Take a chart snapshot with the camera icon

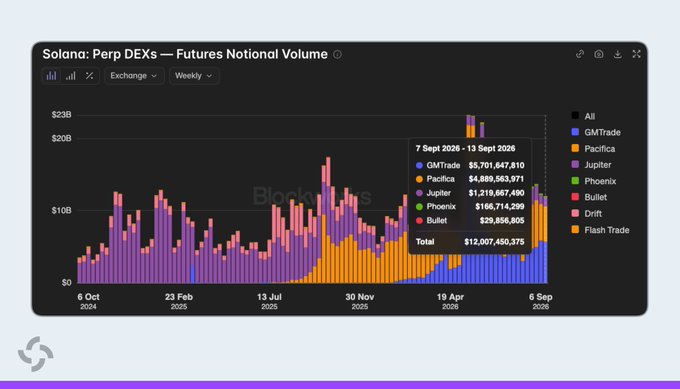(x=599, y=54)
